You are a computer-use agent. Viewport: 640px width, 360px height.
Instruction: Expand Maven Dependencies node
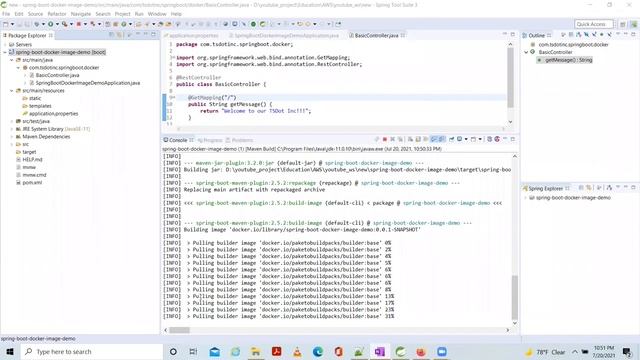pyautogui.click(x=12, y=137)
